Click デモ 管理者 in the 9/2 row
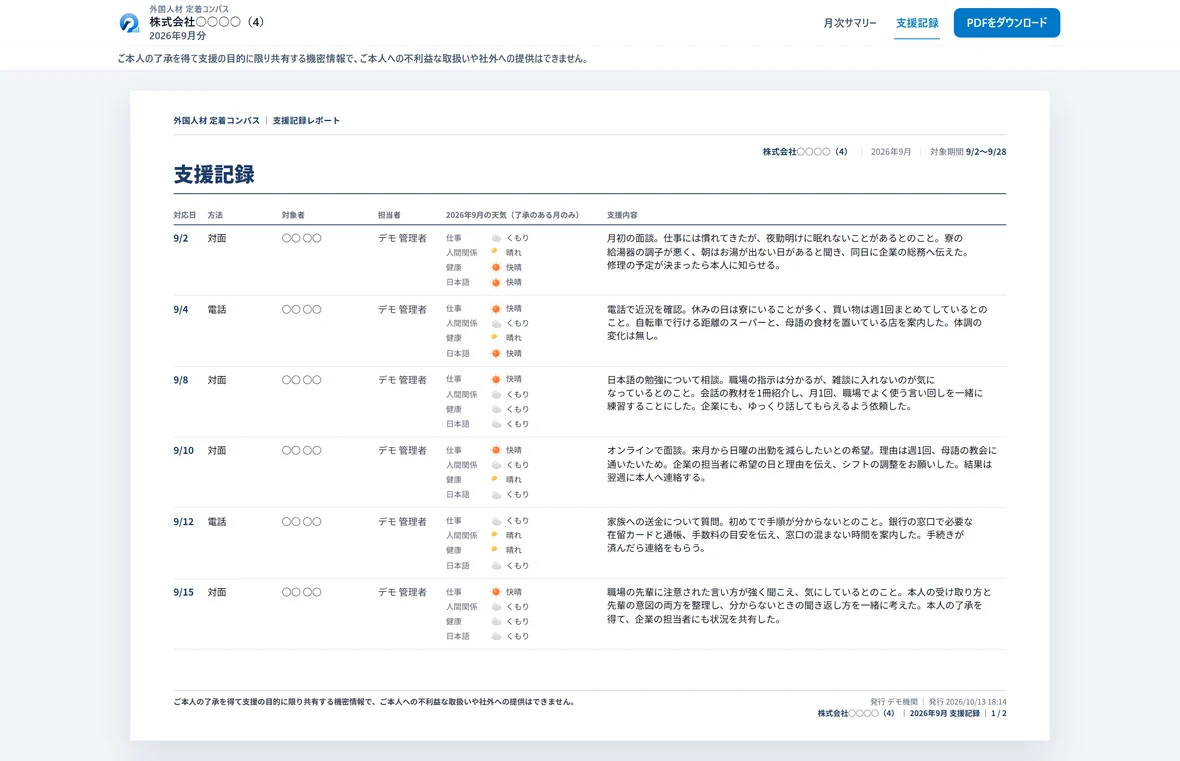 point(402,239)
